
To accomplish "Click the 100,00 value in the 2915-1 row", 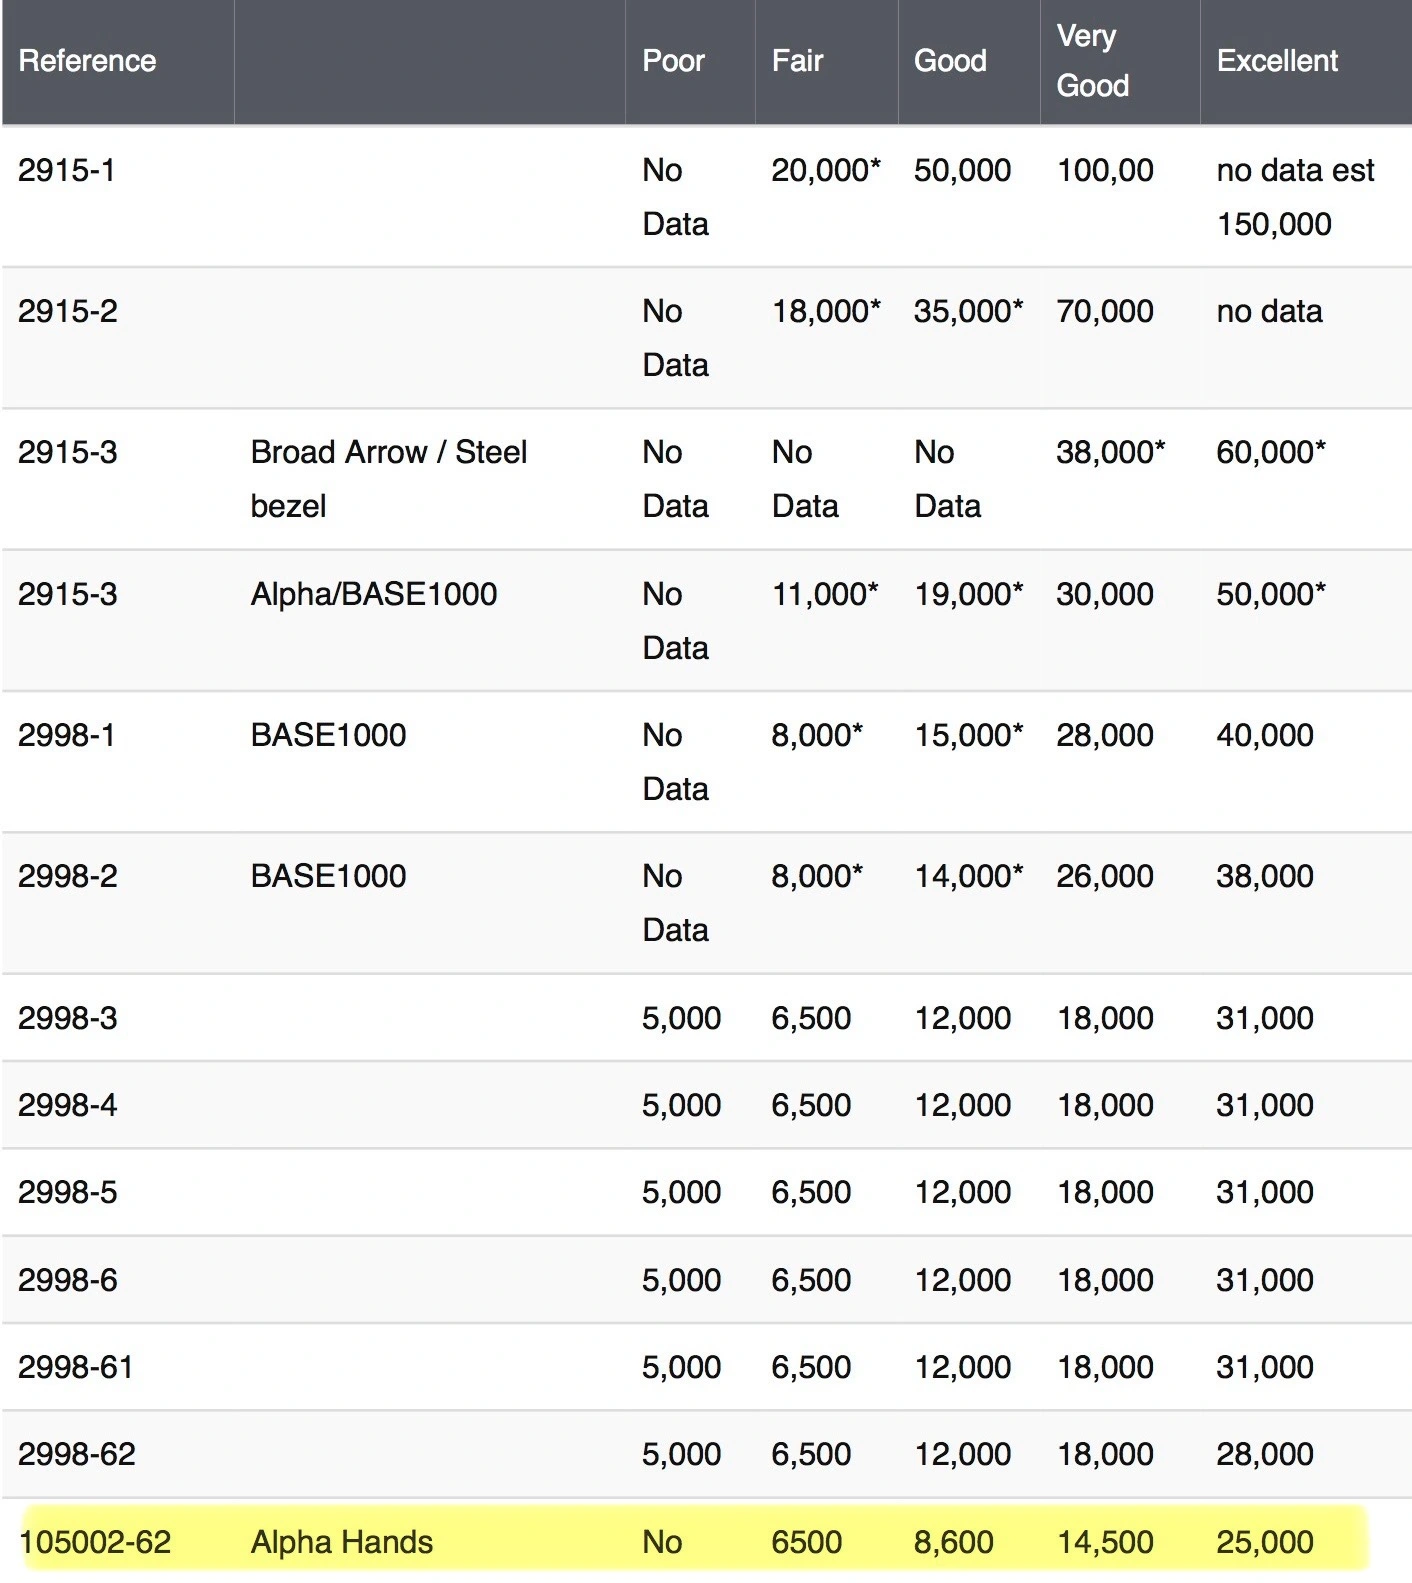I will 1104,171.
